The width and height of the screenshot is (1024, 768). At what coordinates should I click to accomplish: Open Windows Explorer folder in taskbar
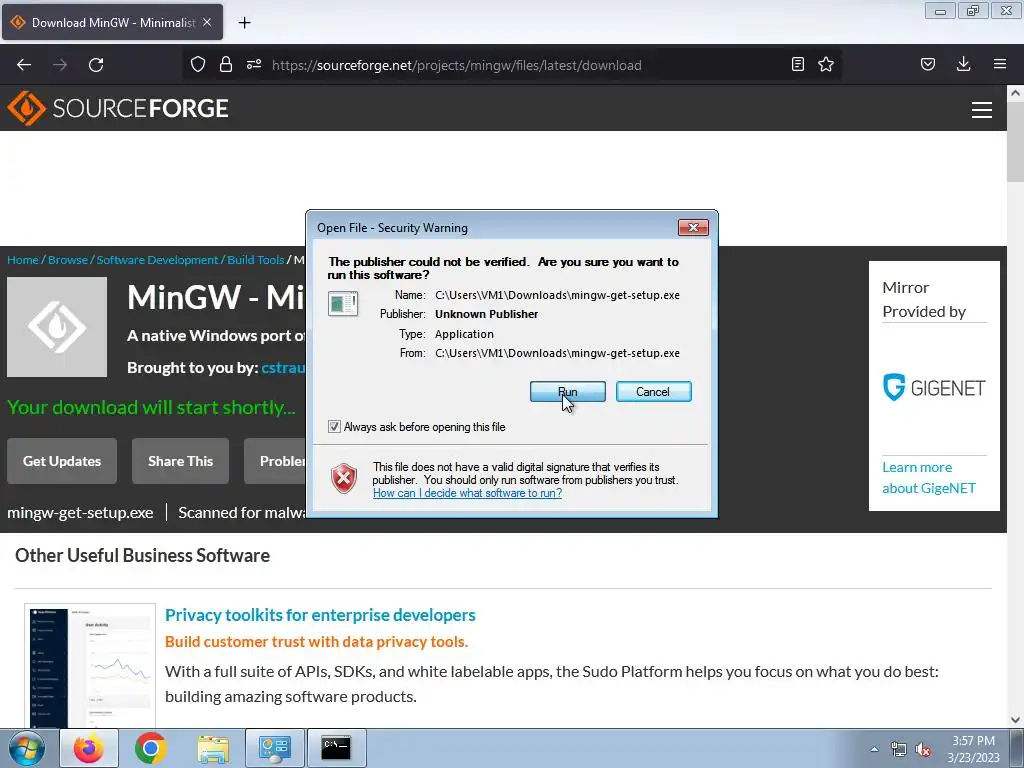(x=213, y=748)
